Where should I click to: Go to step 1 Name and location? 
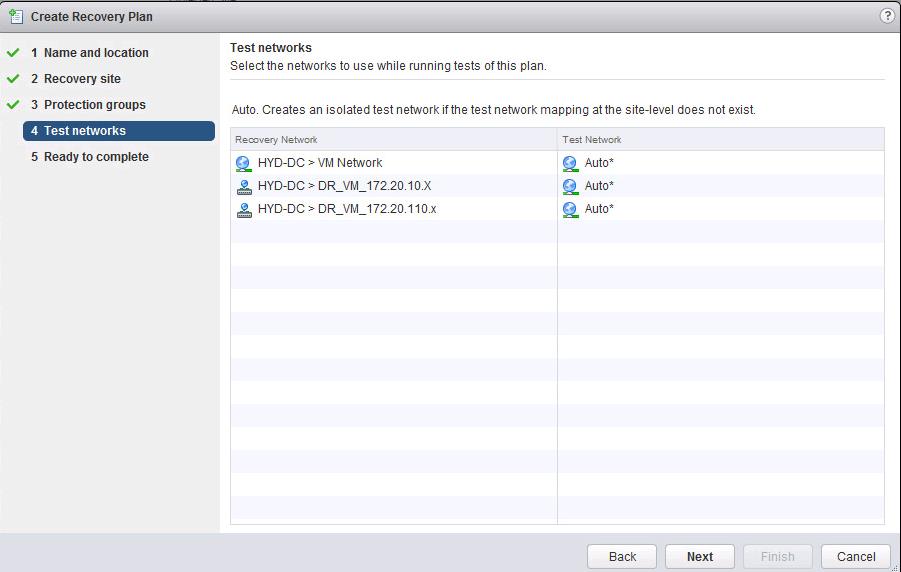coord(90,53)
